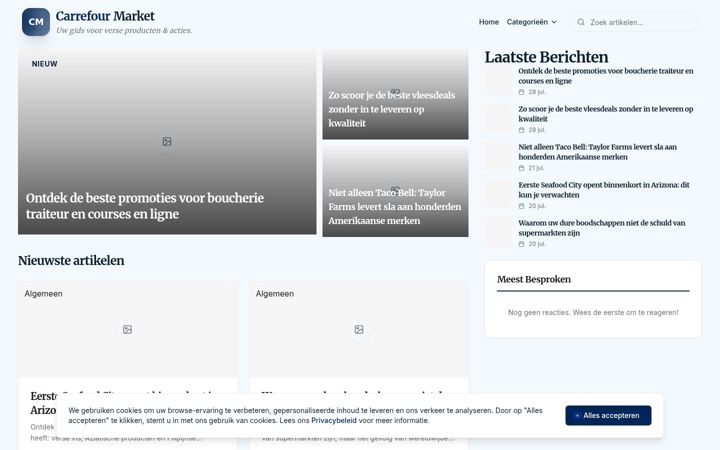
Task: Click calendar icon next to first 28 jul. date
Action: 521,92
